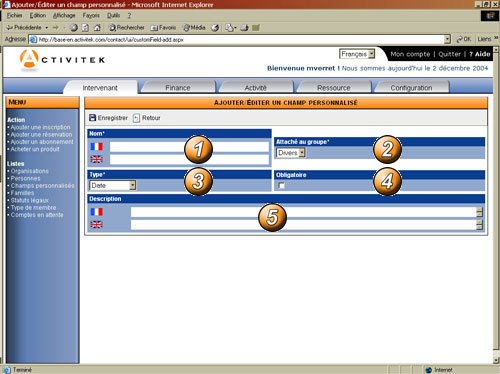Open the Attaché au groupe dropdown
The height and width of the screenshot is (374, 500).
290,153
